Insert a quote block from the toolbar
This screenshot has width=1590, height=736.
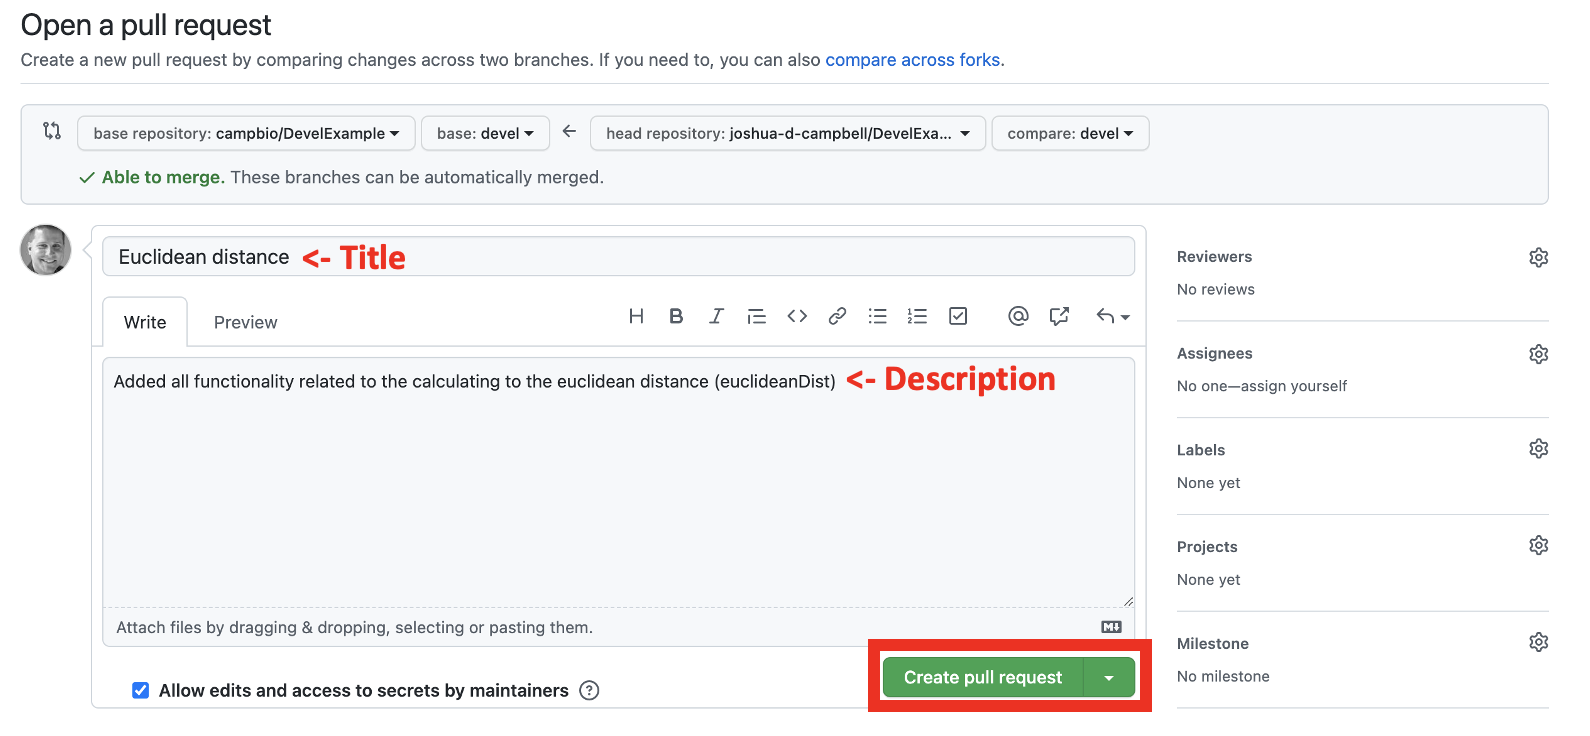(756, 316)
